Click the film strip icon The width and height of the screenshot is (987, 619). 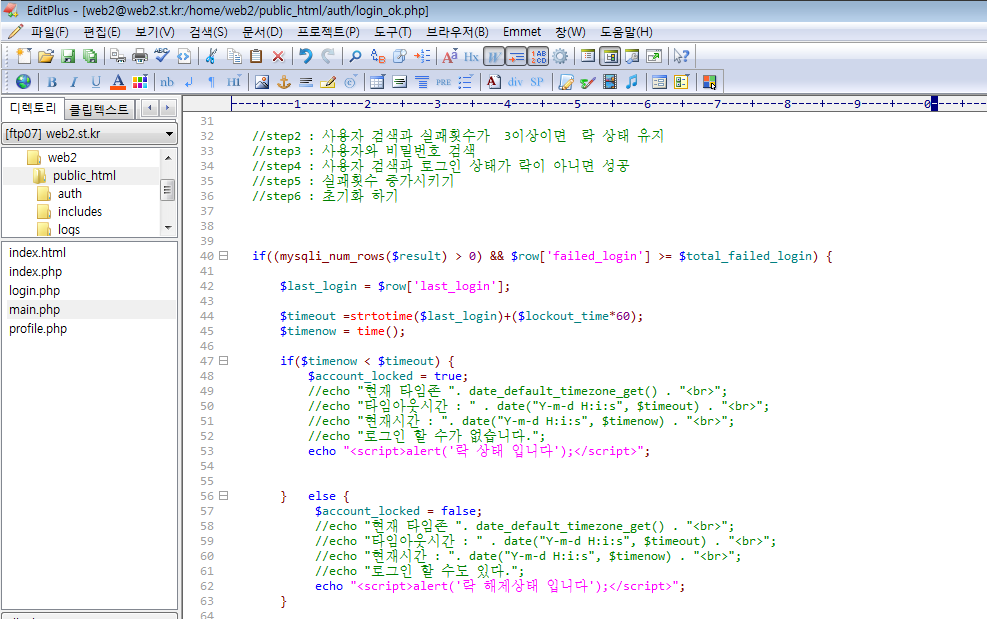coord(610,82)
